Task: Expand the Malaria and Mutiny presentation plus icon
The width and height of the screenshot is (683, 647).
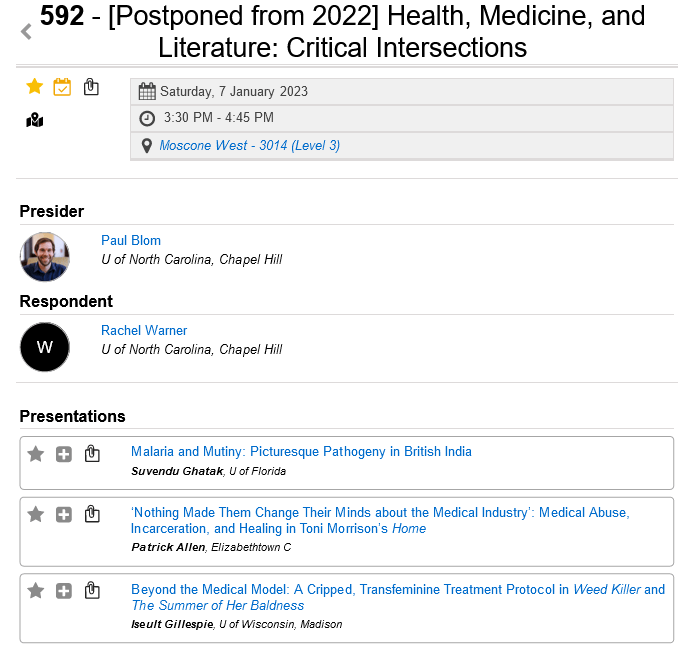Action: coord(64,454)
